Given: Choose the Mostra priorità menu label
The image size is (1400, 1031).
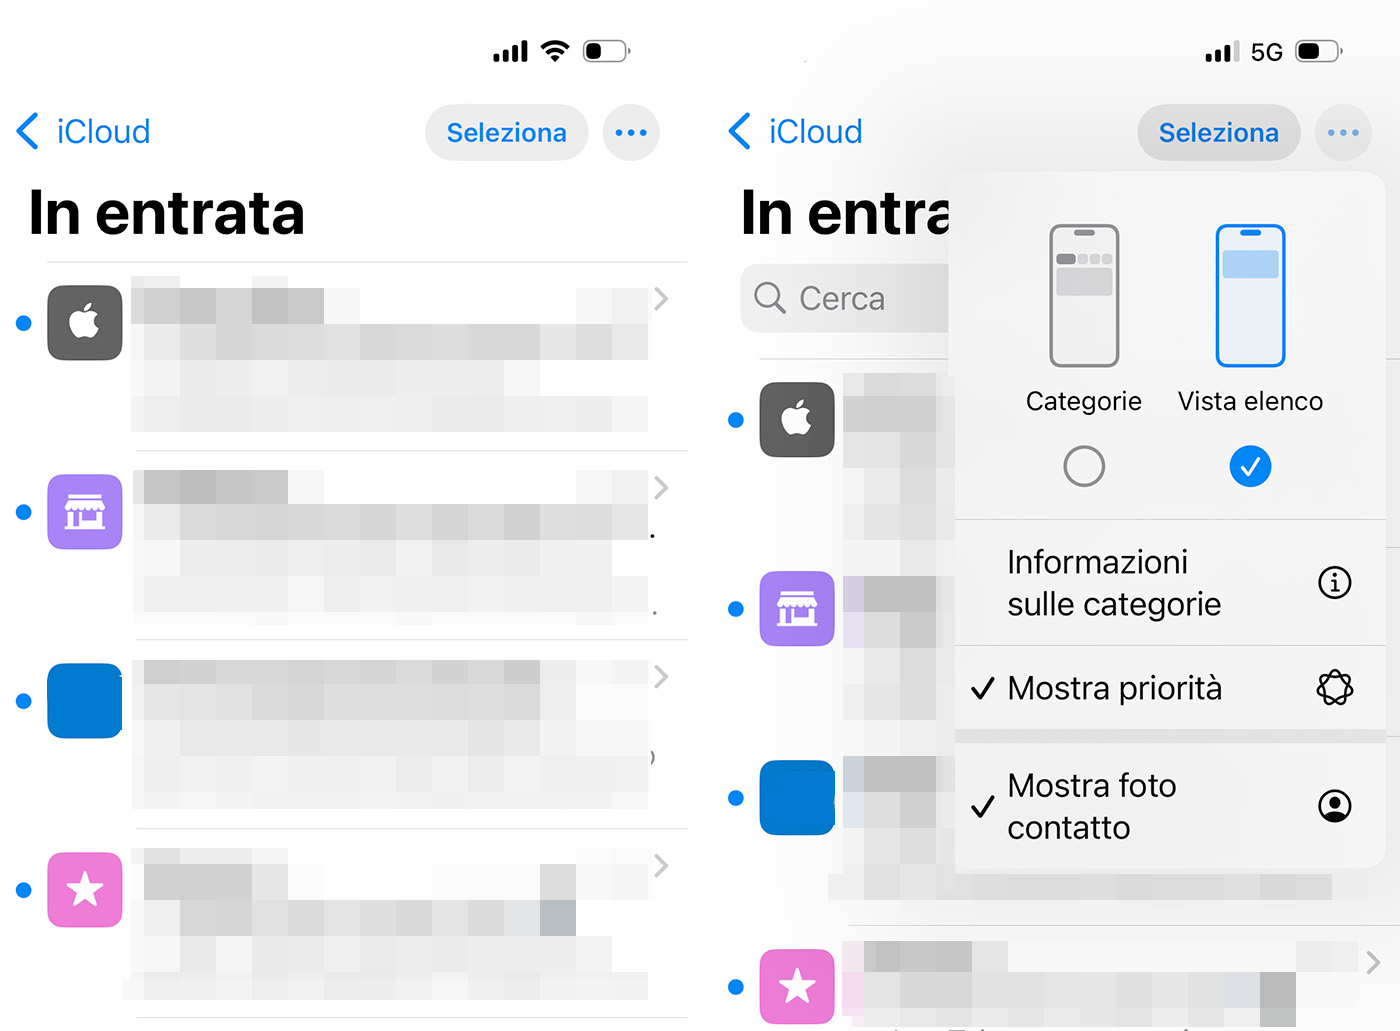Looking at the screenshot, I should click(x=1114, y=688).
